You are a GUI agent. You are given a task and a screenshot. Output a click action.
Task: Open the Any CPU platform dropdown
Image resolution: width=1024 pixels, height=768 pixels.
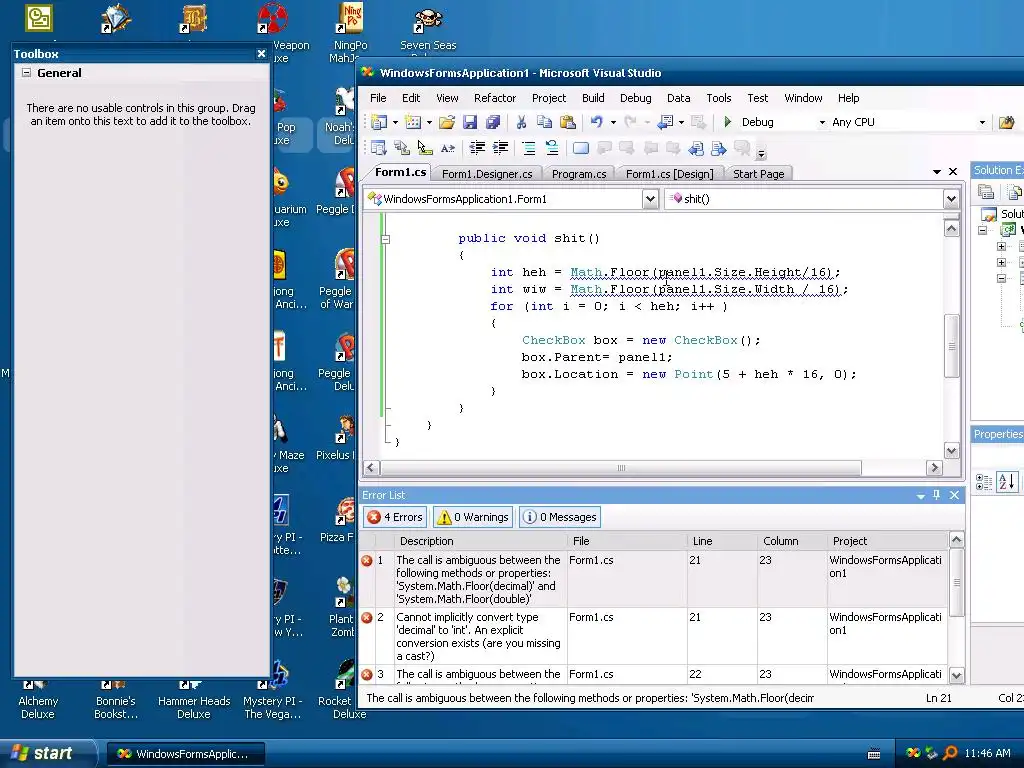pyautogui.click(x=982, y=122)
